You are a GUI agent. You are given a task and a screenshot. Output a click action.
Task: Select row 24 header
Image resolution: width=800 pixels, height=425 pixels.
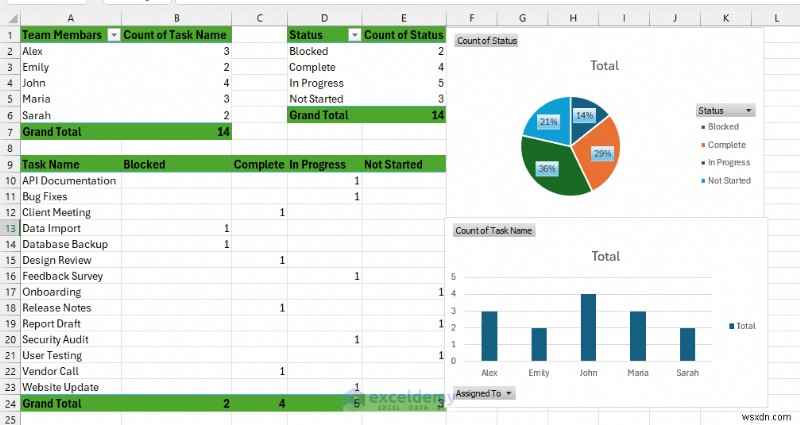tap(10, 404)
